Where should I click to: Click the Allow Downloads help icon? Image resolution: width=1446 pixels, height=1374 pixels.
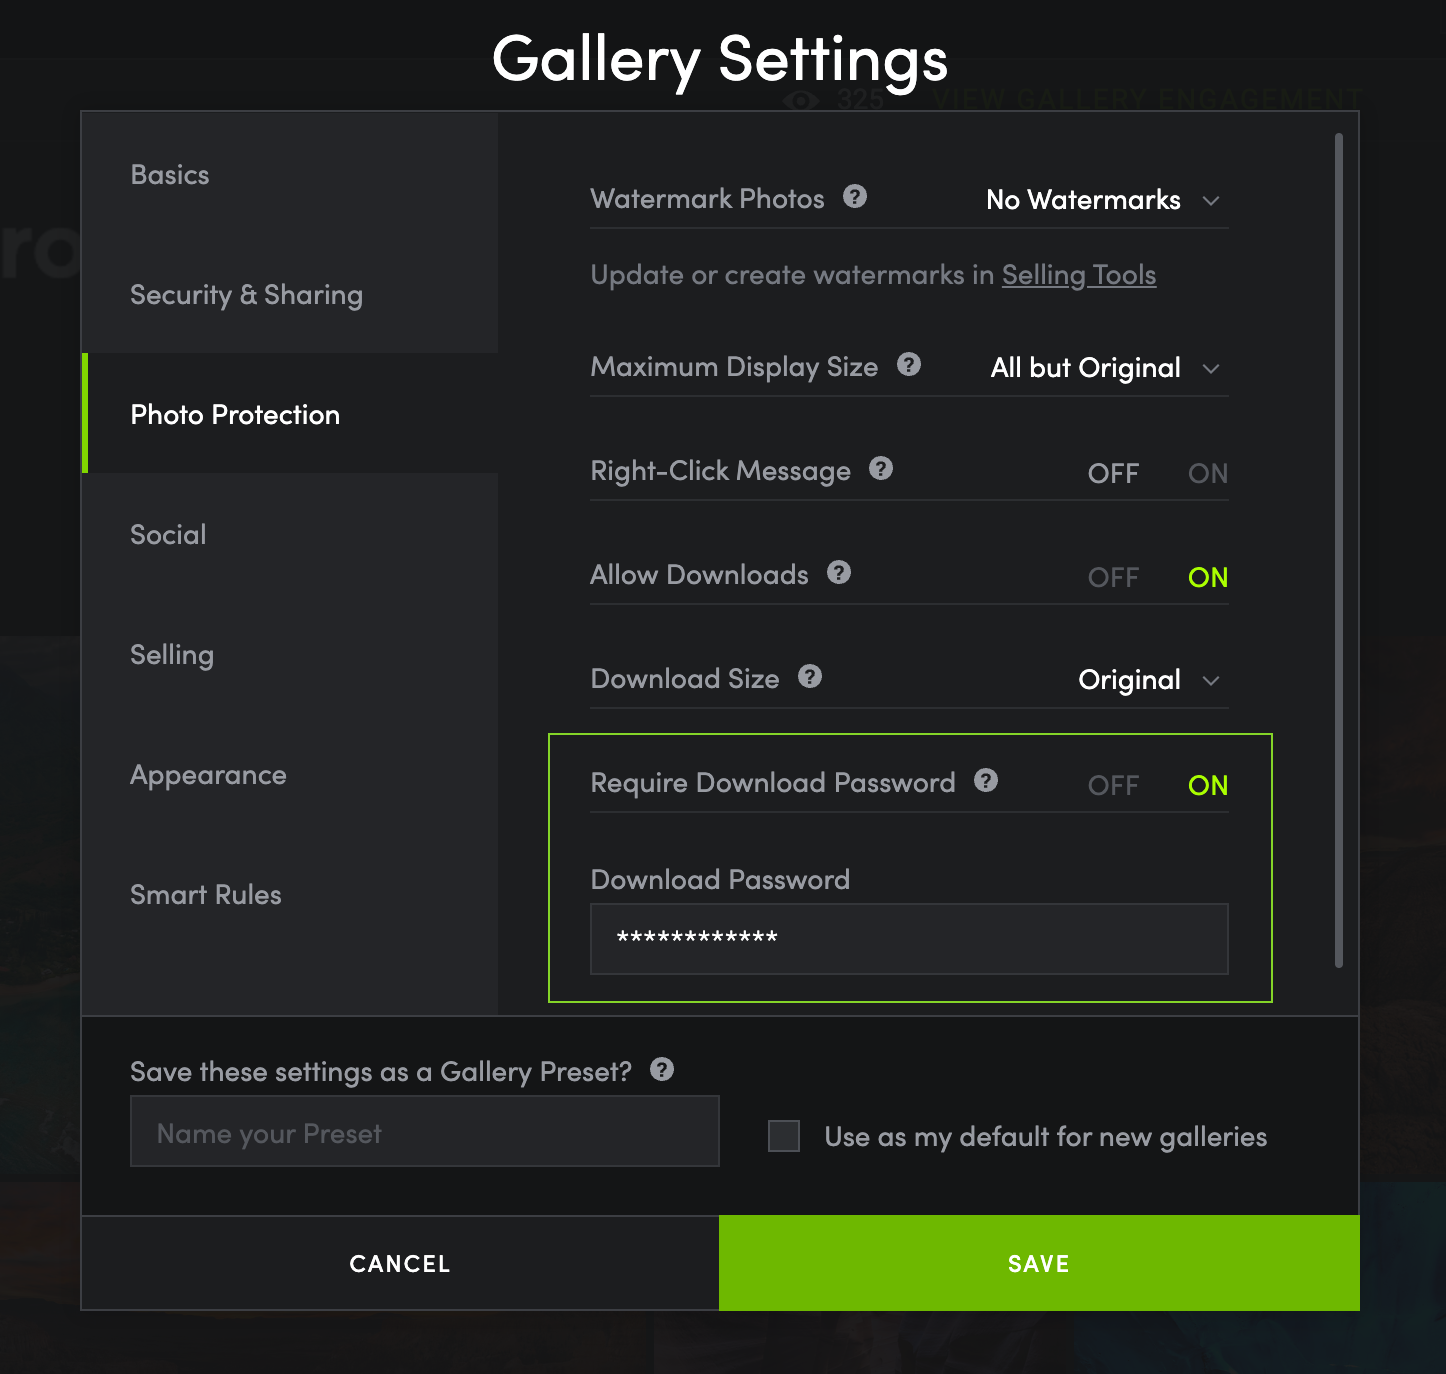tap(838, 572)
